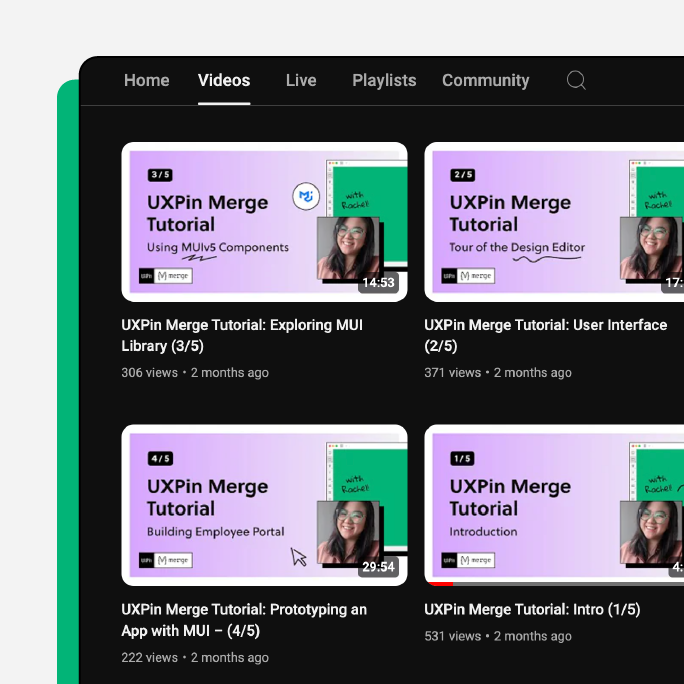Select the Videos tab
Screen dimensions: 684x684
click(224, 80)
